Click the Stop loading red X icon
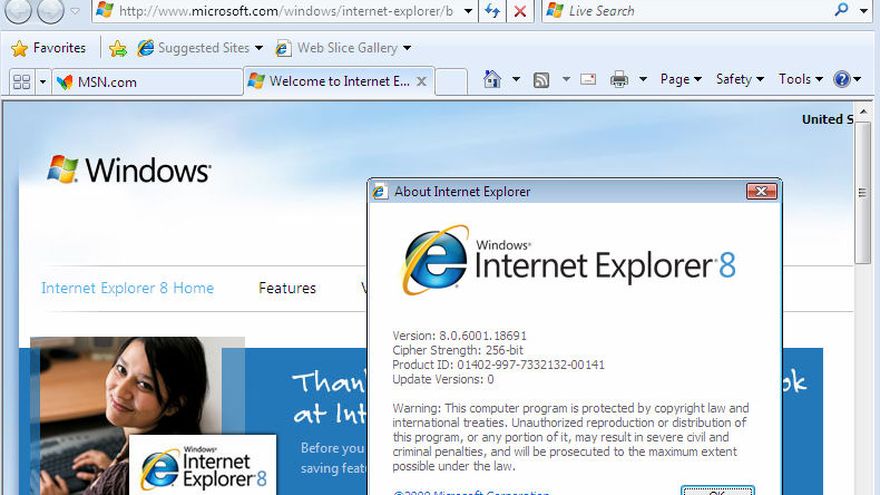This screenshot has width=880, height=495. click(520, 11)
